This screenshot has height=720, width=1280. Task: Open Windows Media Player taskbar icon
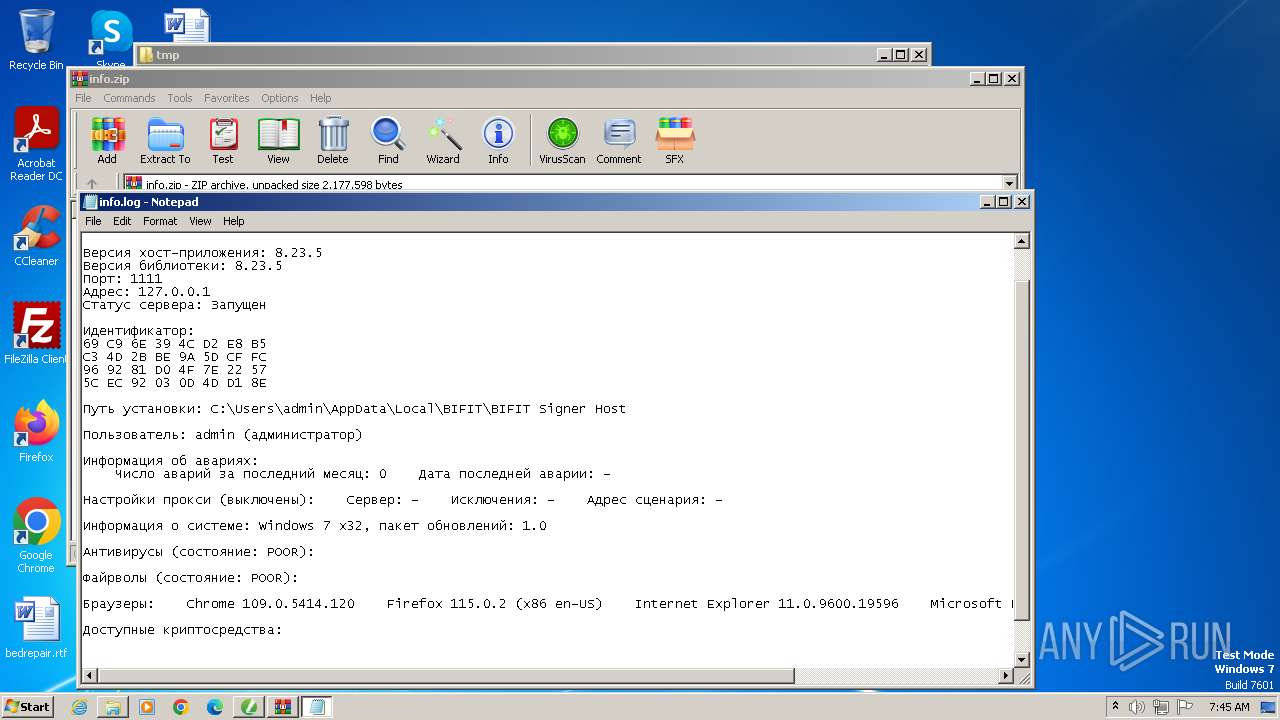pyautogui.click(x=147, y=707)
